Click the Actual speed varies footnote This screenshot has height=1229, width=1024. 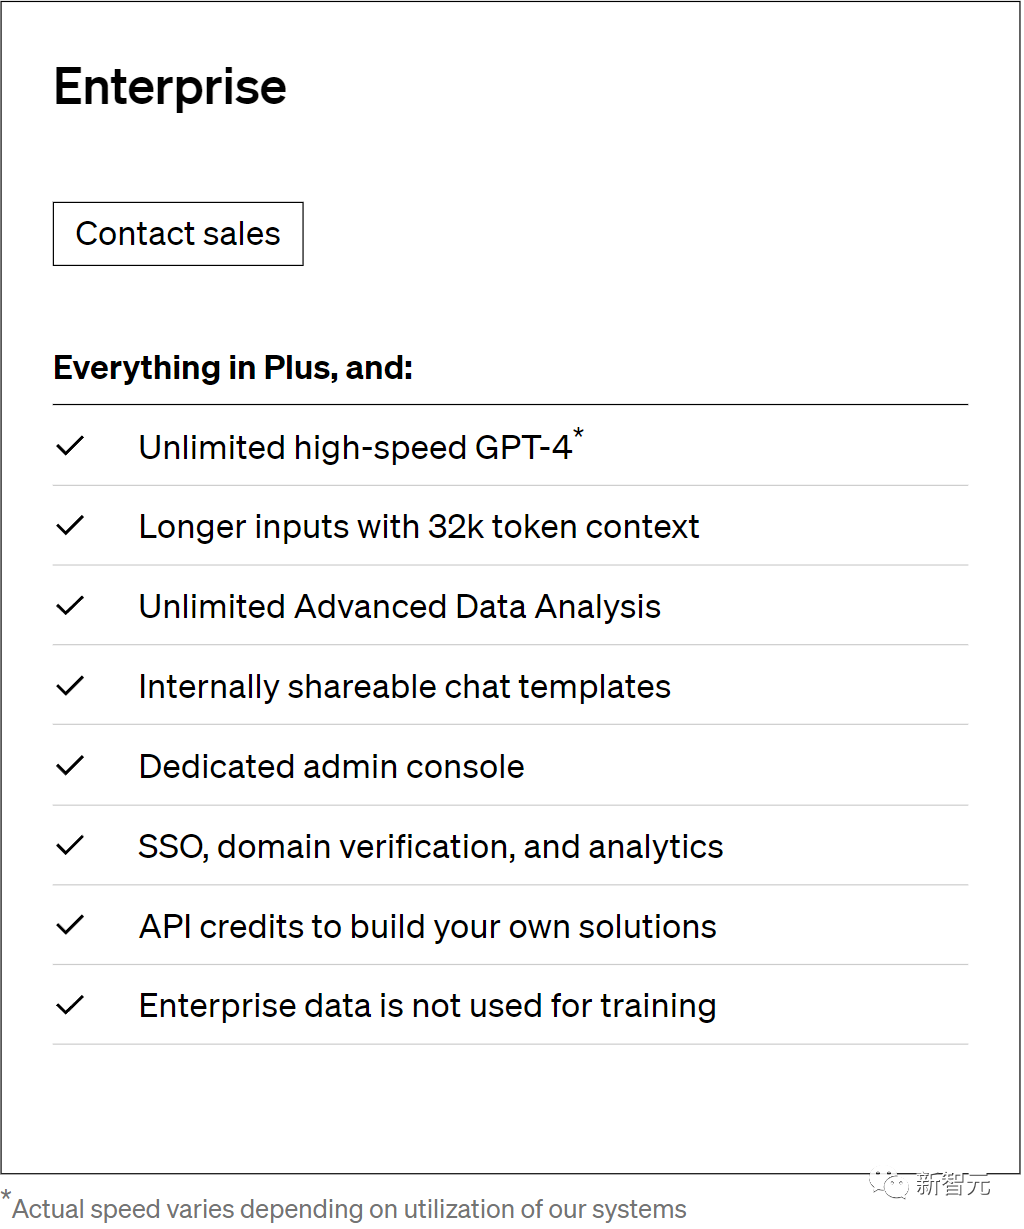tap(349, 1209)
